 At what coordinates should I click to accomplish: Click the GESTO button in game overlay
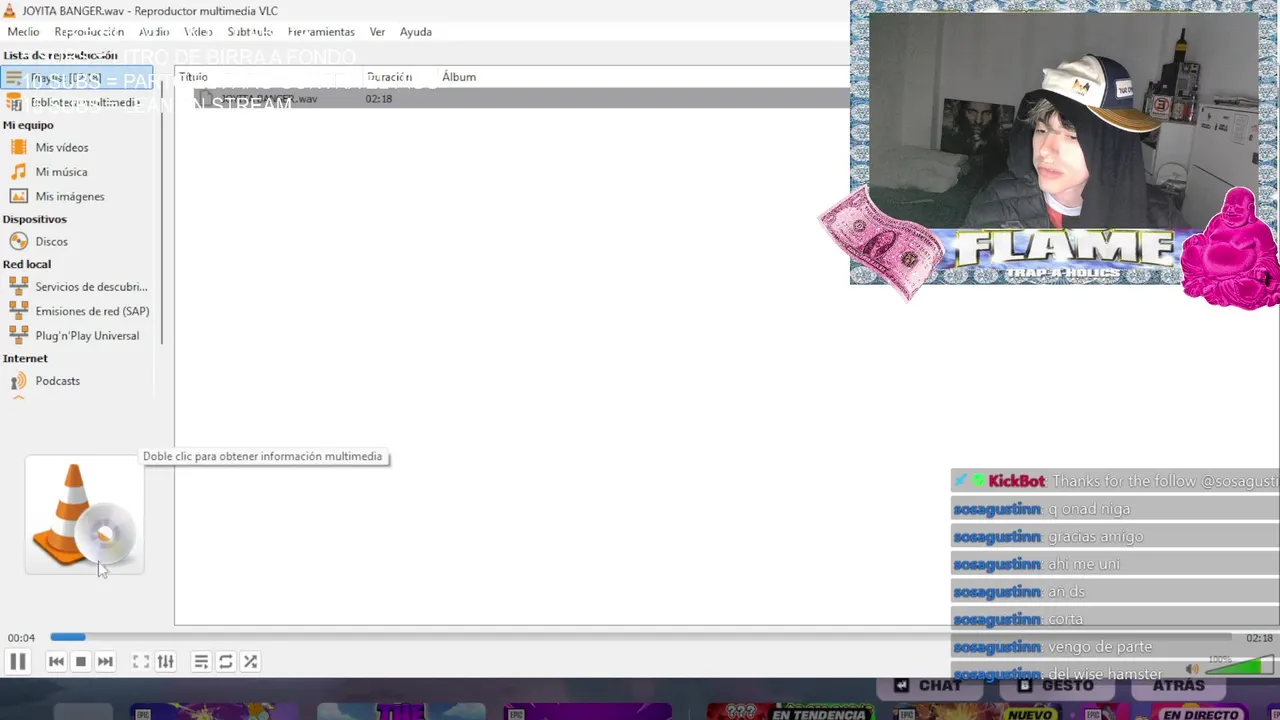1056,685
